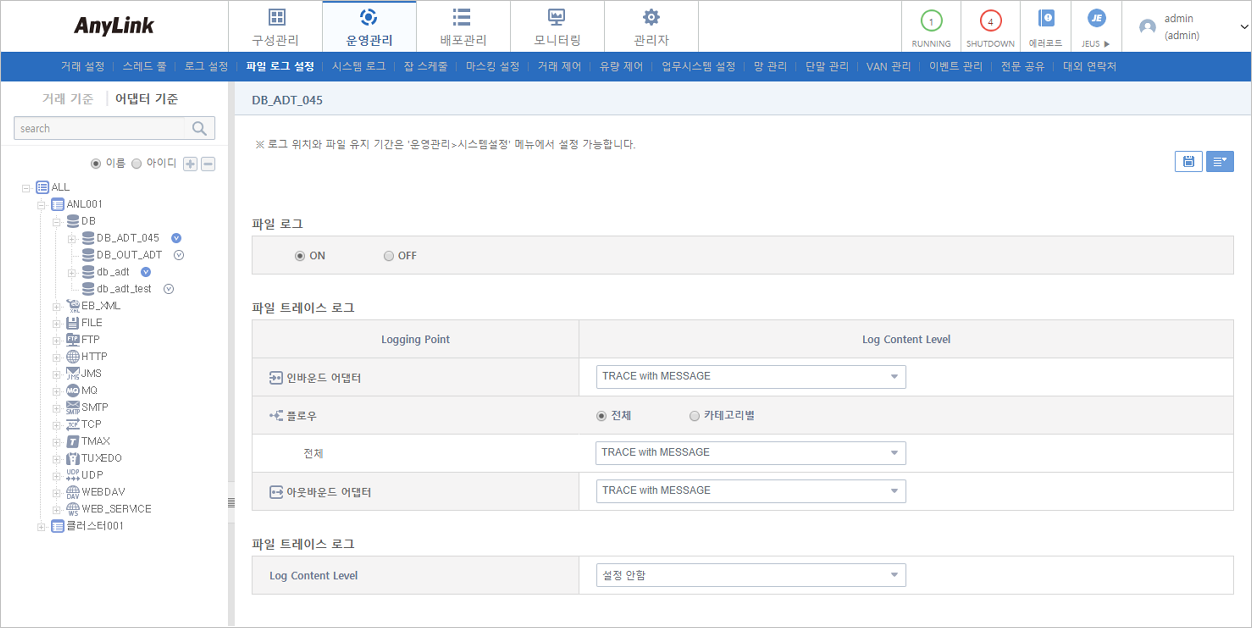Click status badge next to db_adt_test

pos(169,289)
